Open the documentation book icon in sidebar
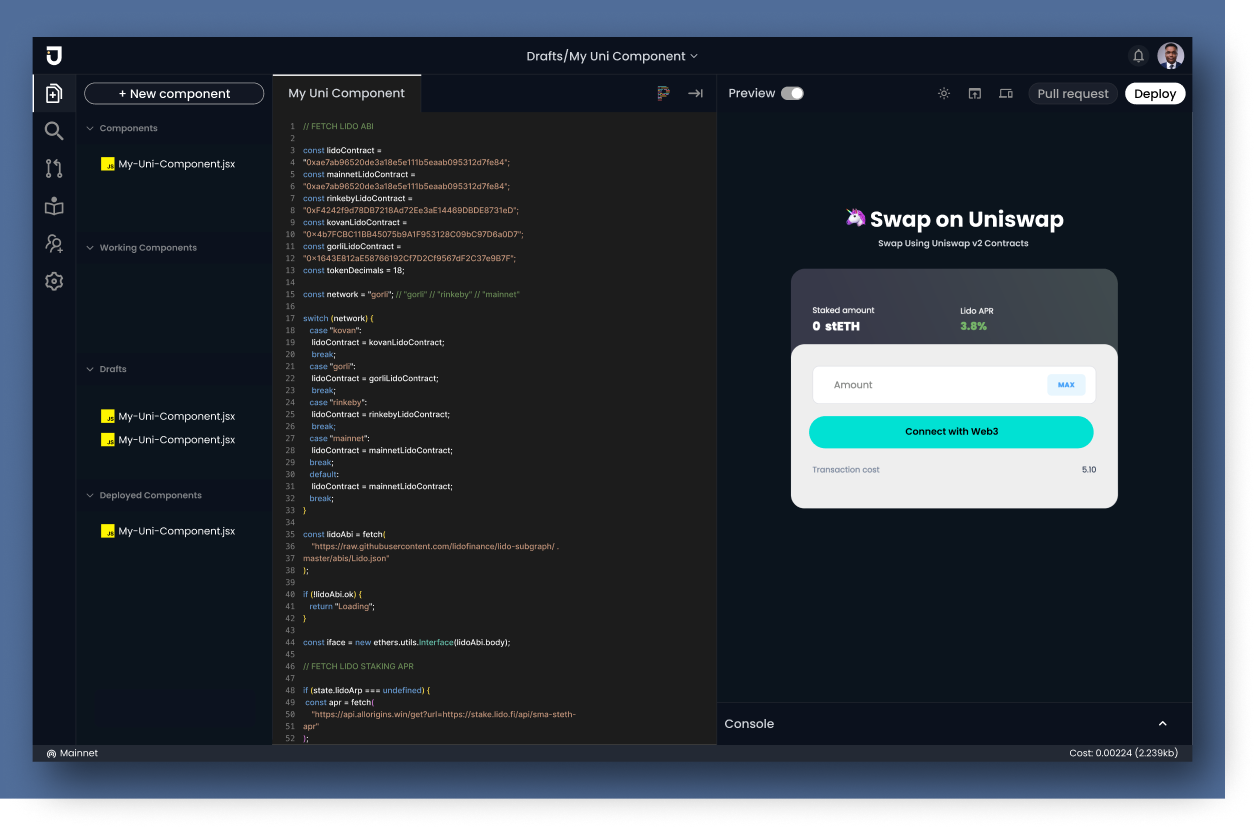 (54, 206)
